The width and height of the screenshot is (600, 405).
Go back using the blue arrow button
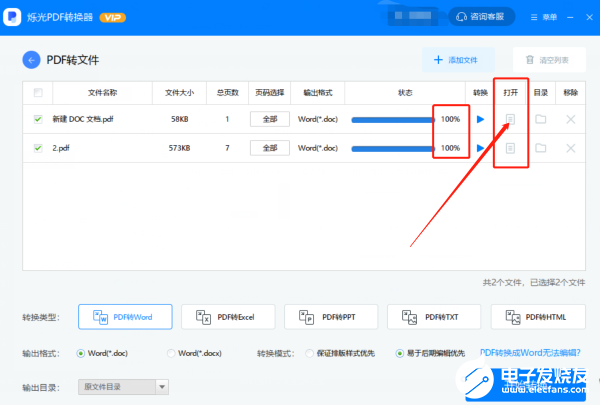click(x=31, y=60)
